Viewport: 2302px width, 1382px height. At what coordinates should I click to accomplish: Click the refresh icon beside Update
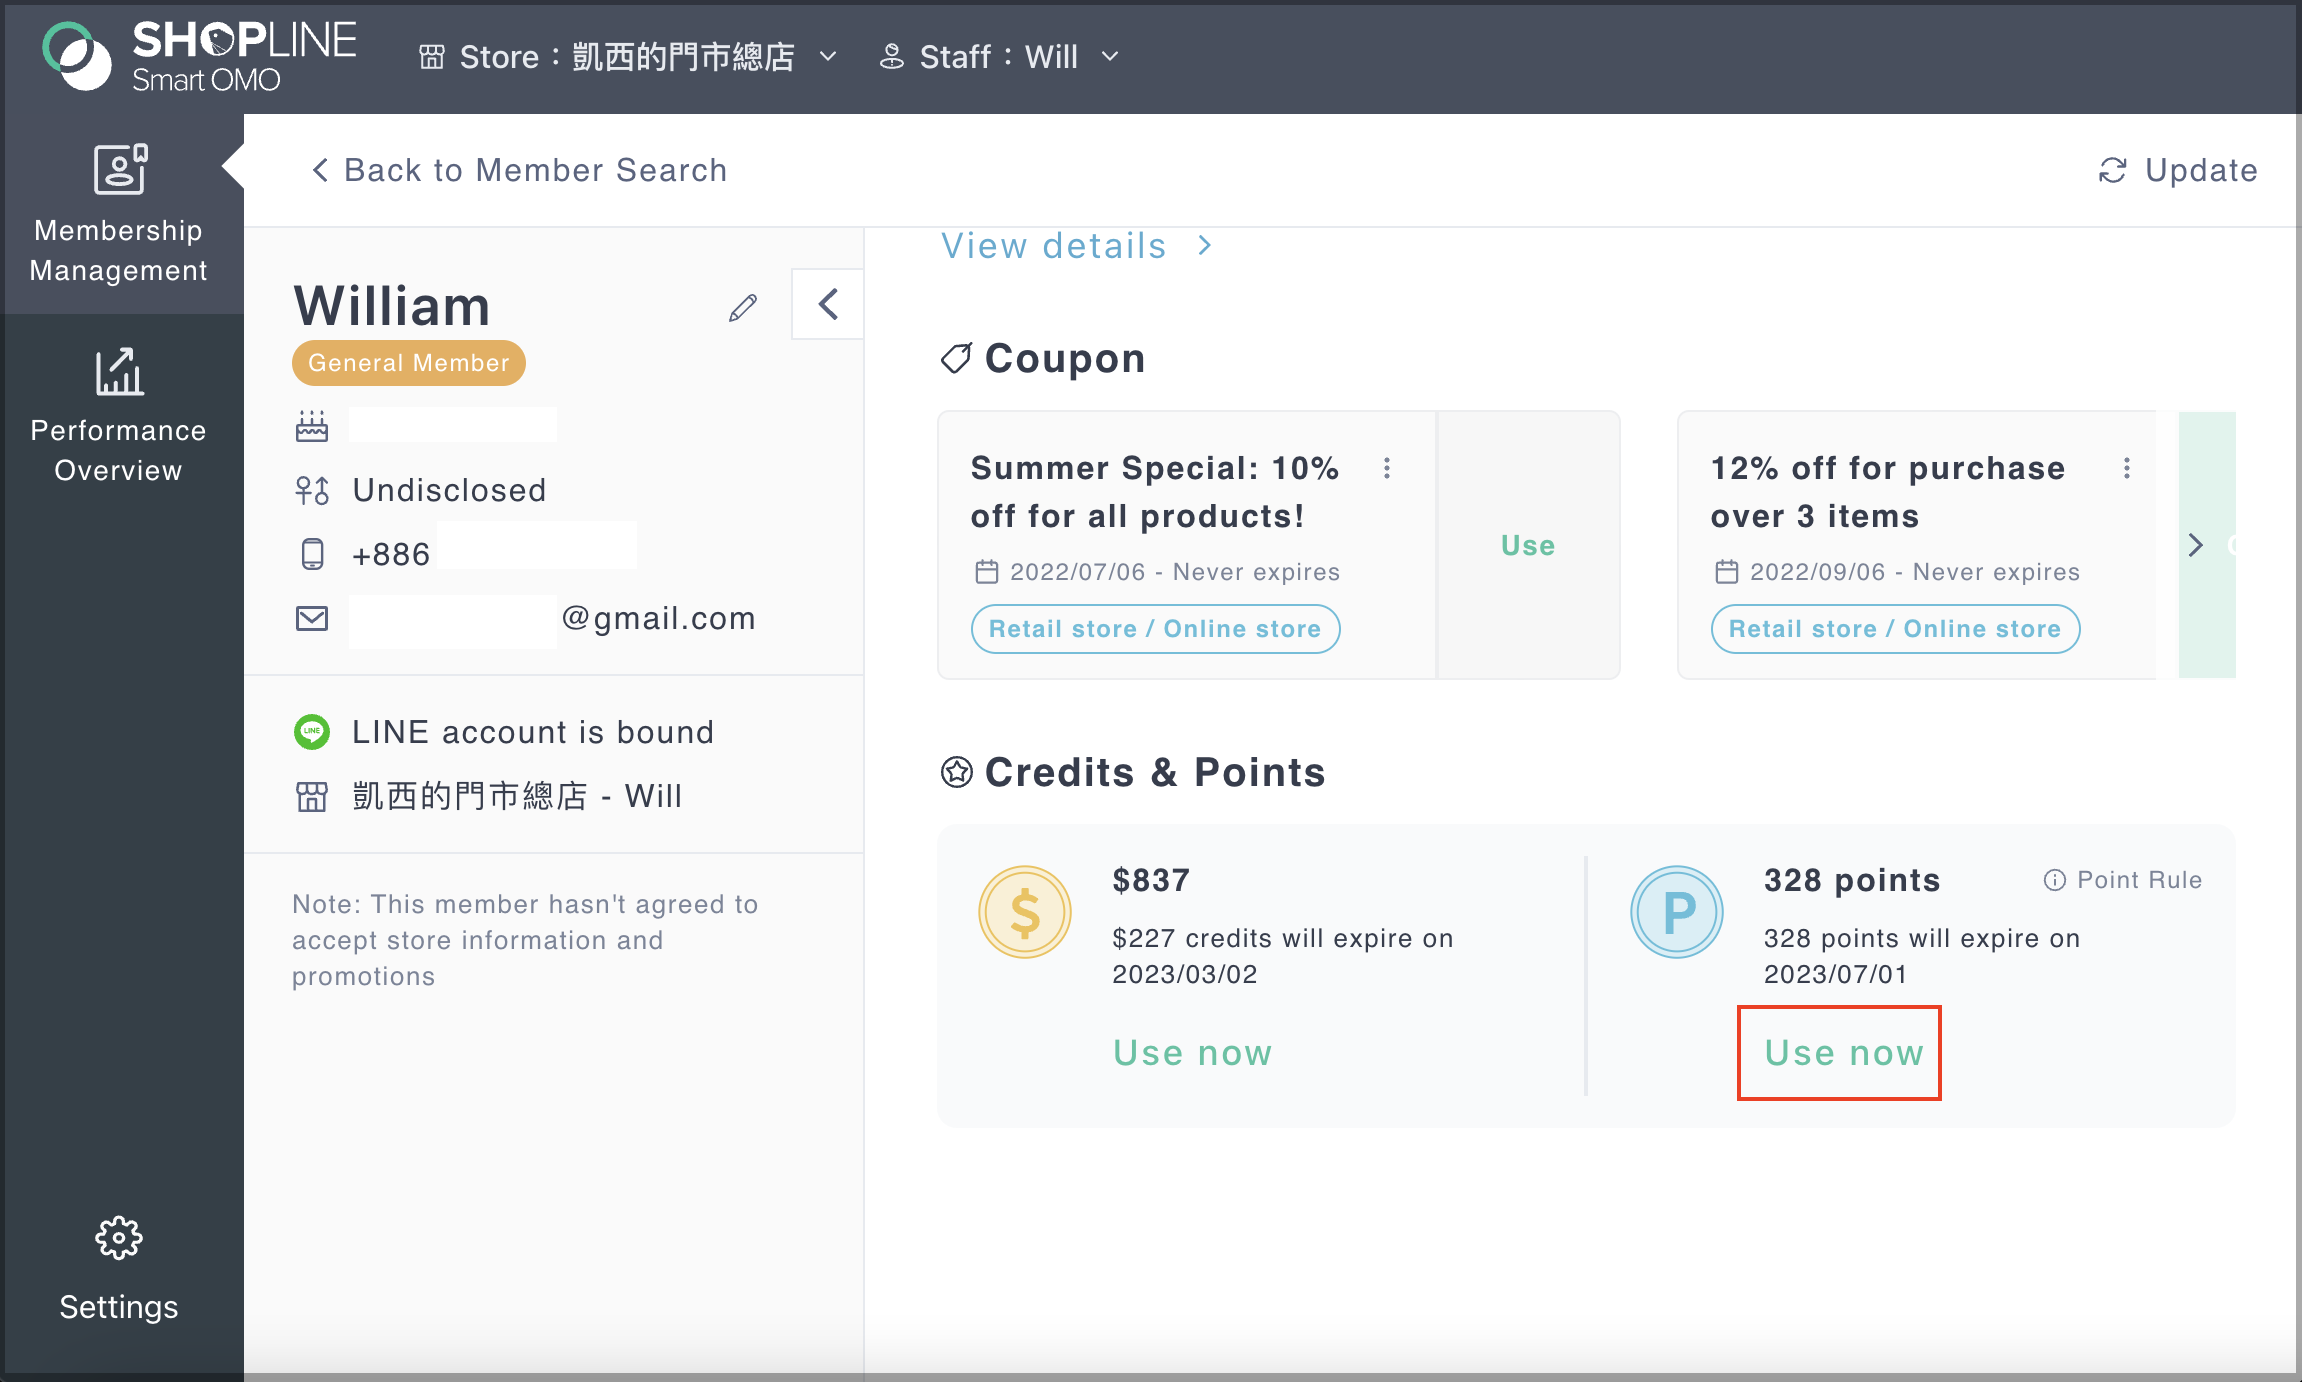(x=2112, y=171)
